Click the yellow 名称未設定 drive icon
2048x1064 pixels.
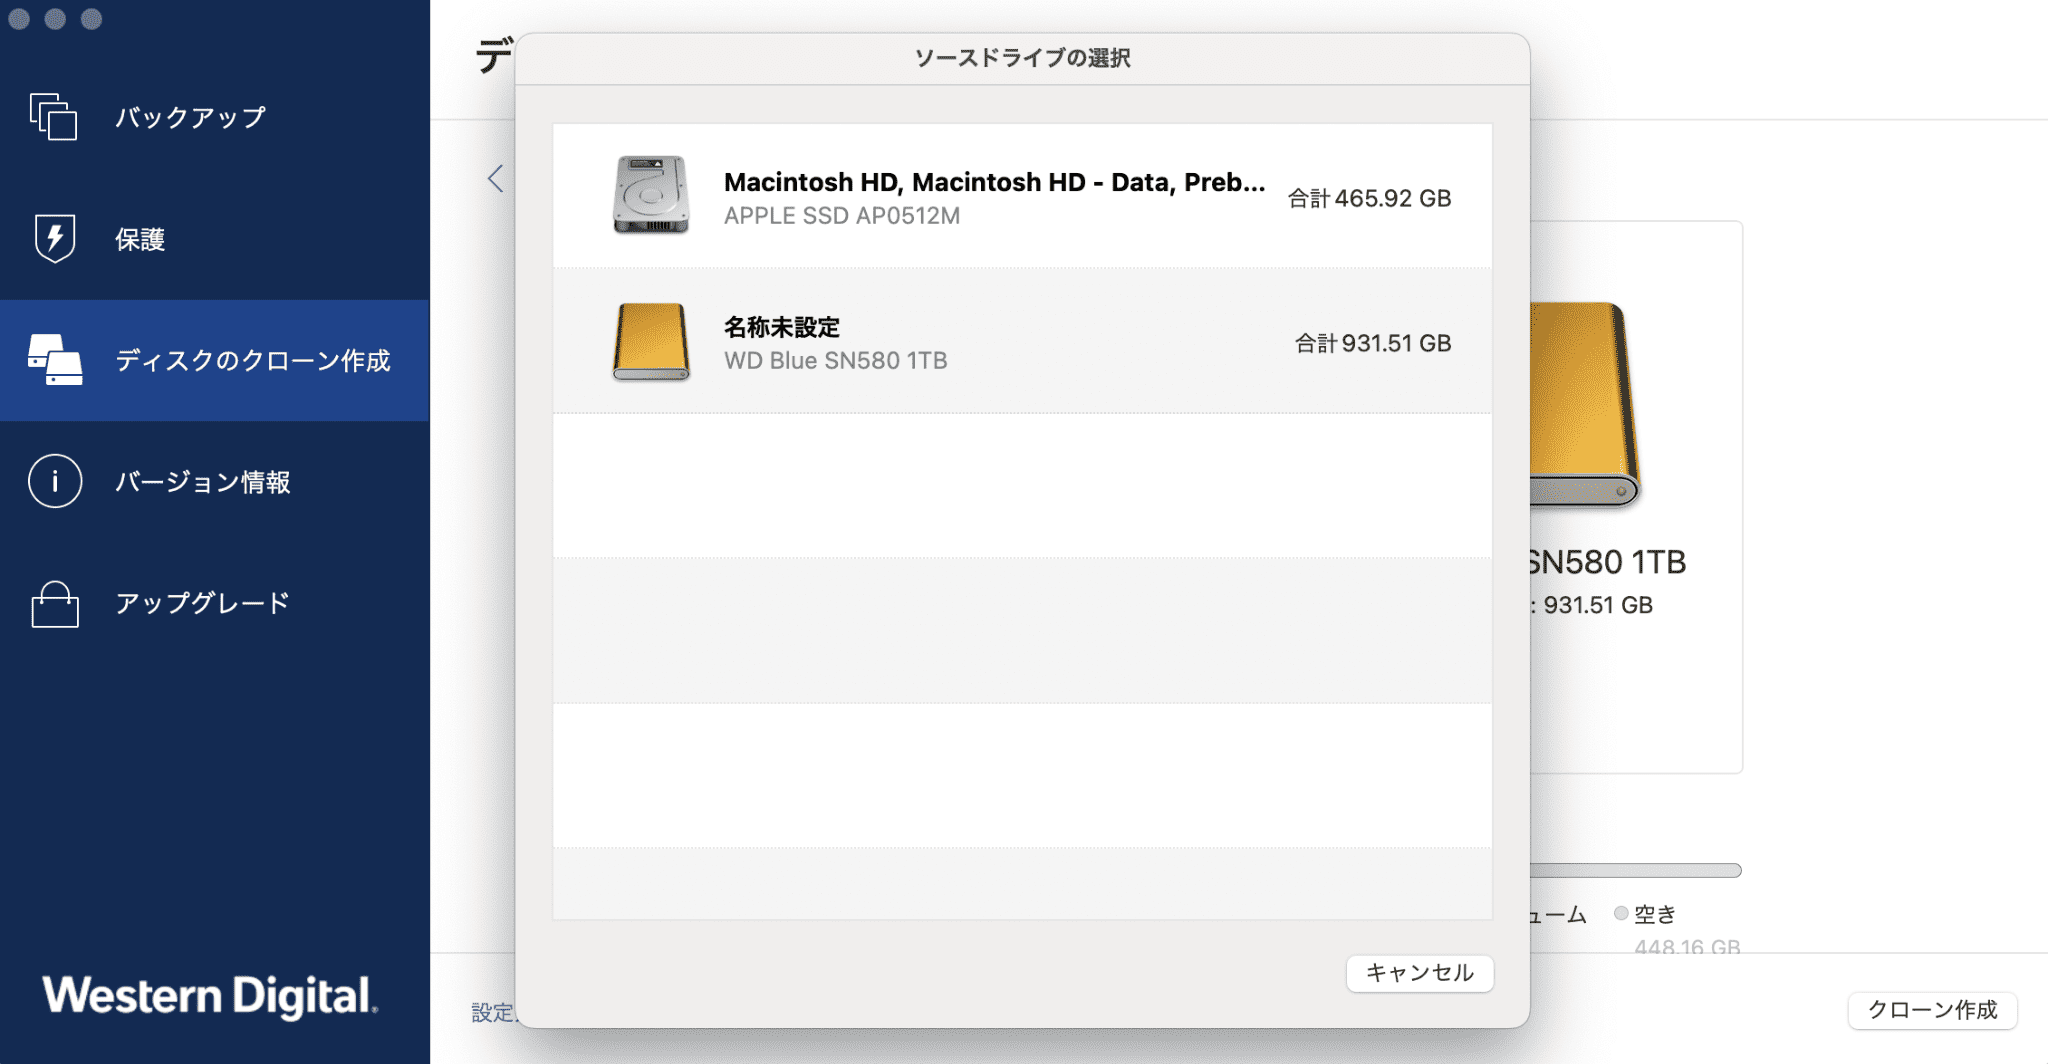point(651,342)
